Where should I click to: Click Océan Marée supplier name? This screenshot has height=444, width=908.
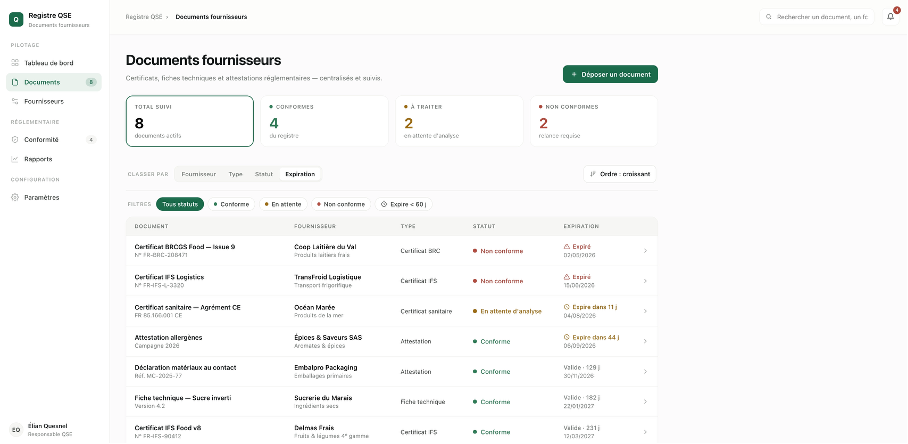tap(314, 307)
